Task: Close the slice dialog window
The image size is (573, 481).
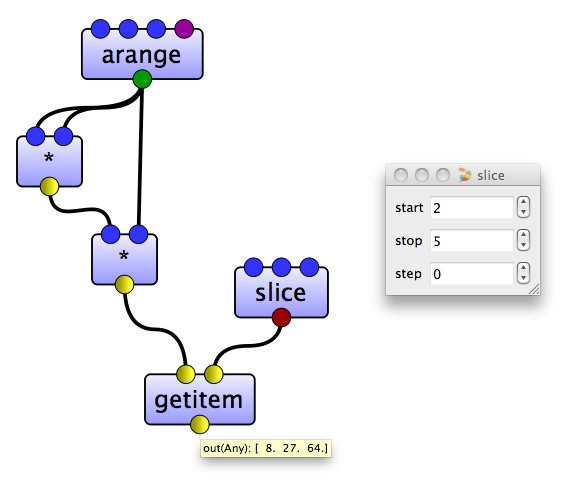Action: (x=401, y=175)
